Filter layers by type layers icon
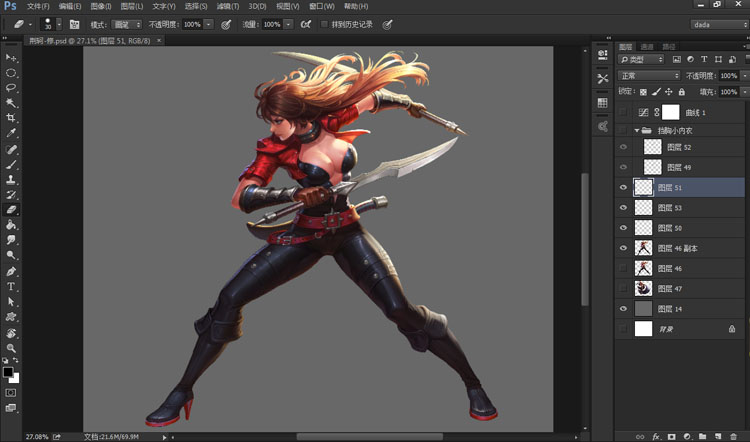This screenshot has width=750, height=442. (x=704, y=59)
